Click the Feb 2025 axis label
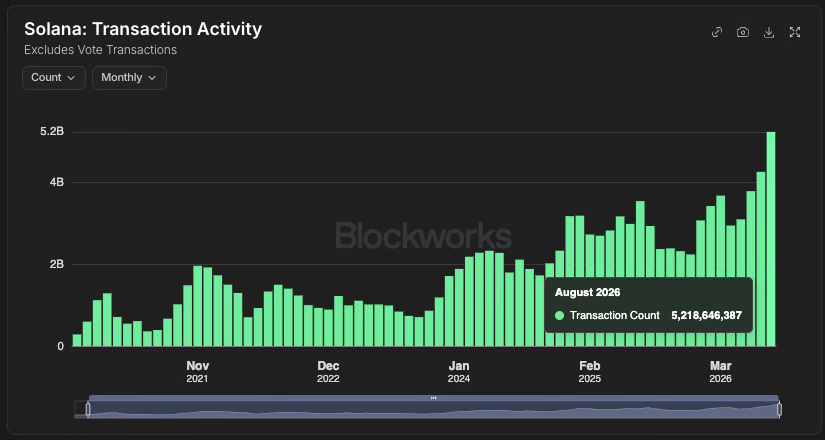This screenshot has width=825, height=440. tap(589, 372)
